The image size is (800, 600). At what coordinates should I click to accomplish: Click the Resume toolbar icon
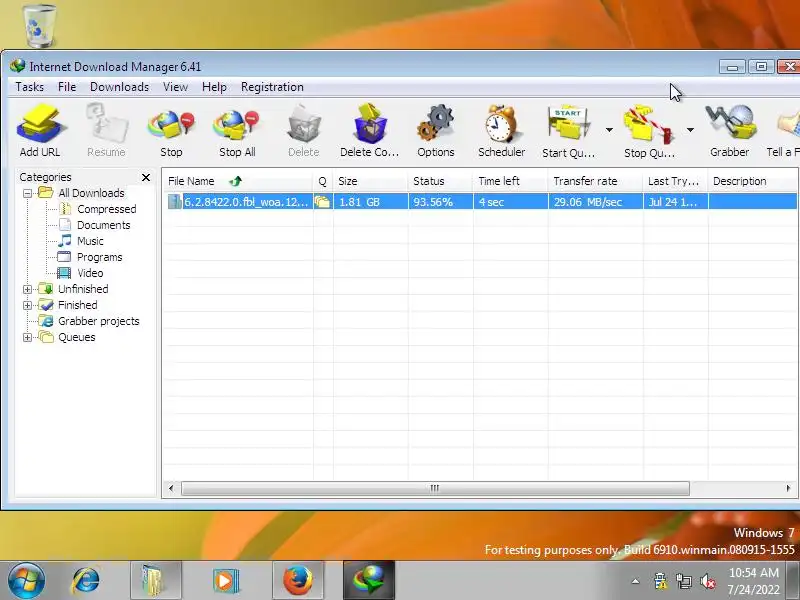tap(106, 130)
